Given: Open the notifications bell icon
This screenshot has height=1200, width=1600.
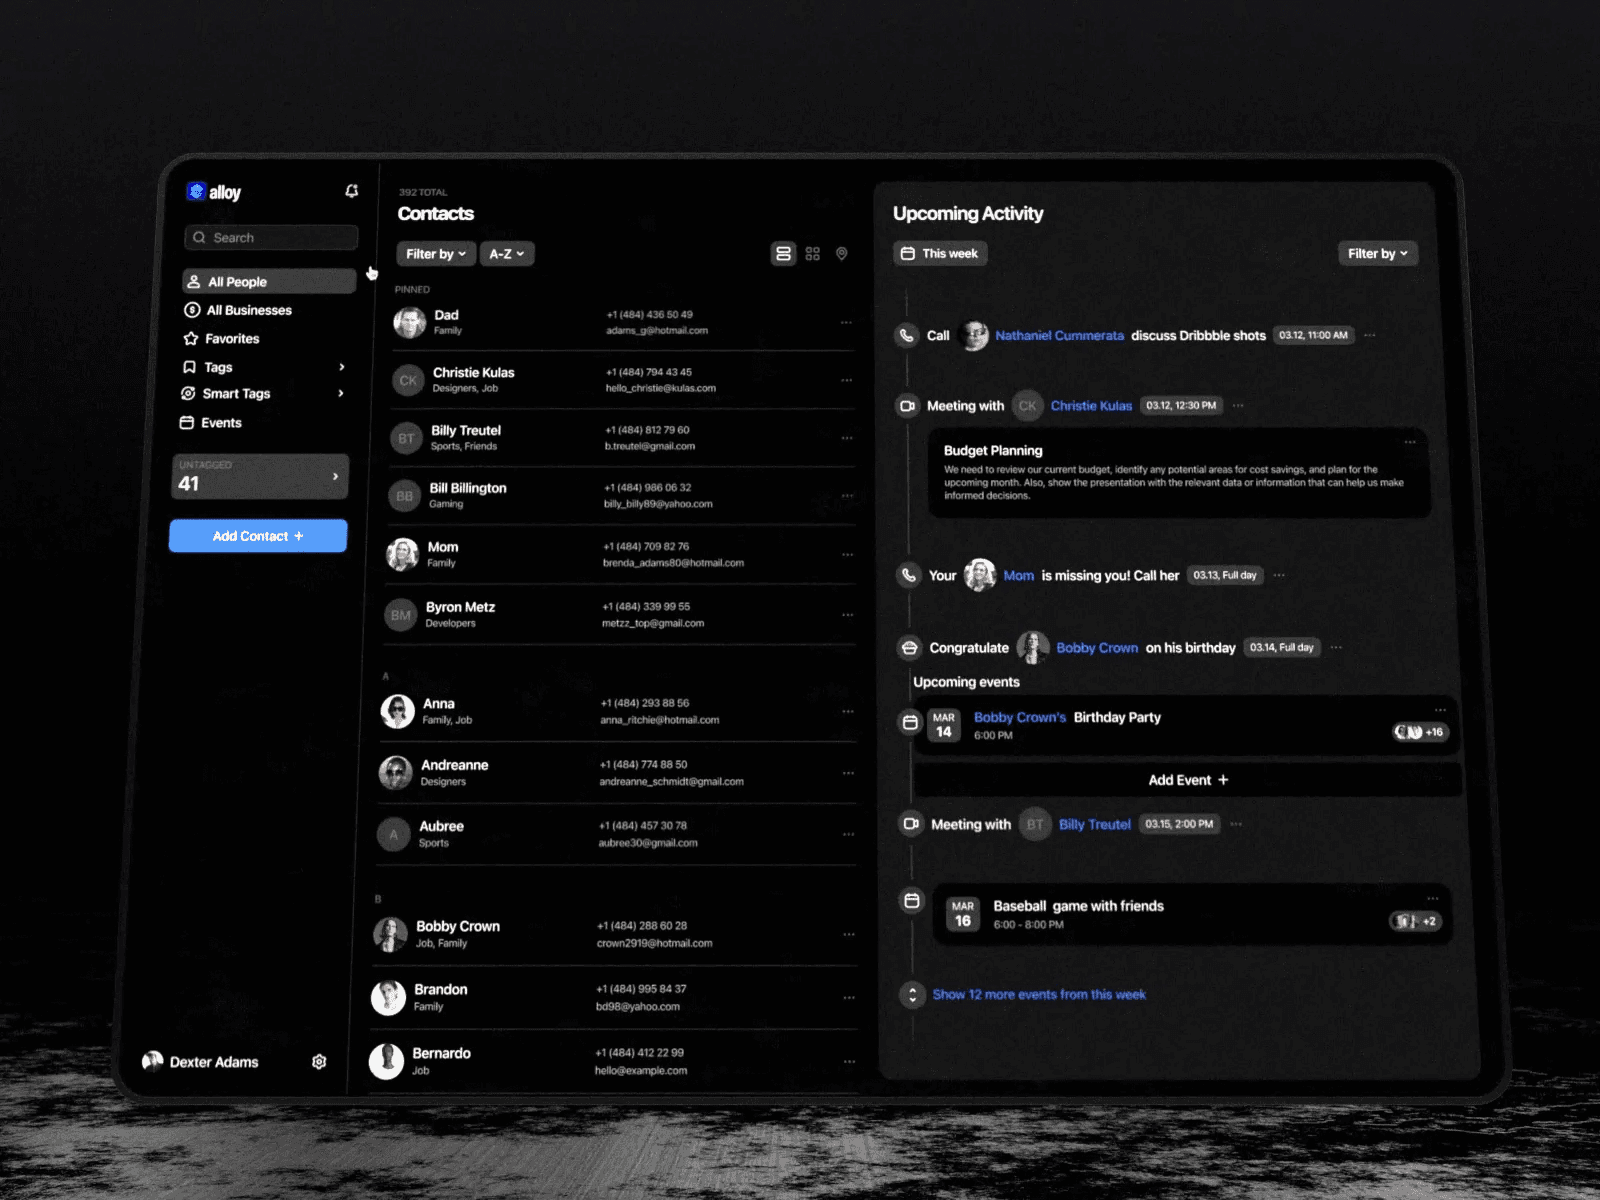Looking at the screenshot, I should [351, 191].
